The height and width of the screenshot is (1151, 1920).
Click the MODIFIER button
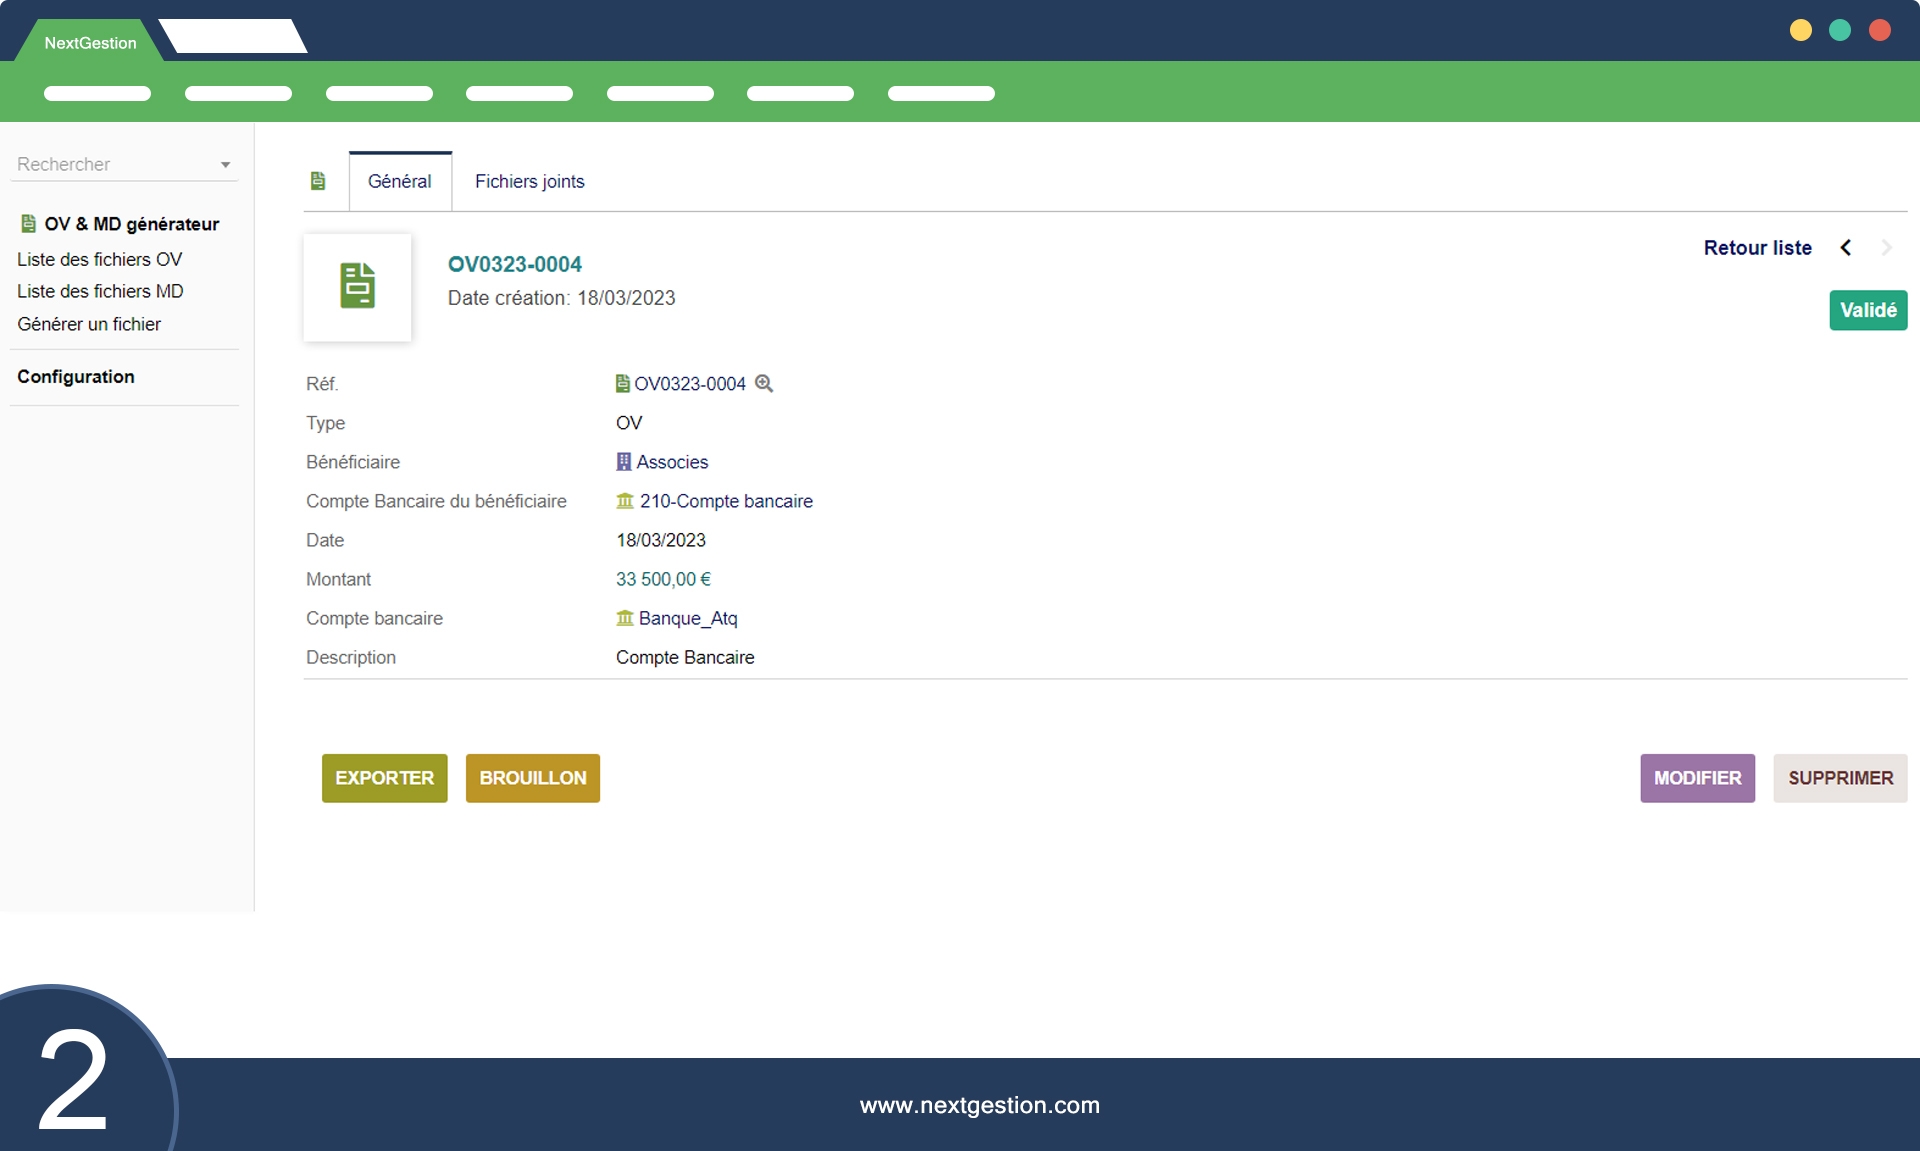(1697, 778)
